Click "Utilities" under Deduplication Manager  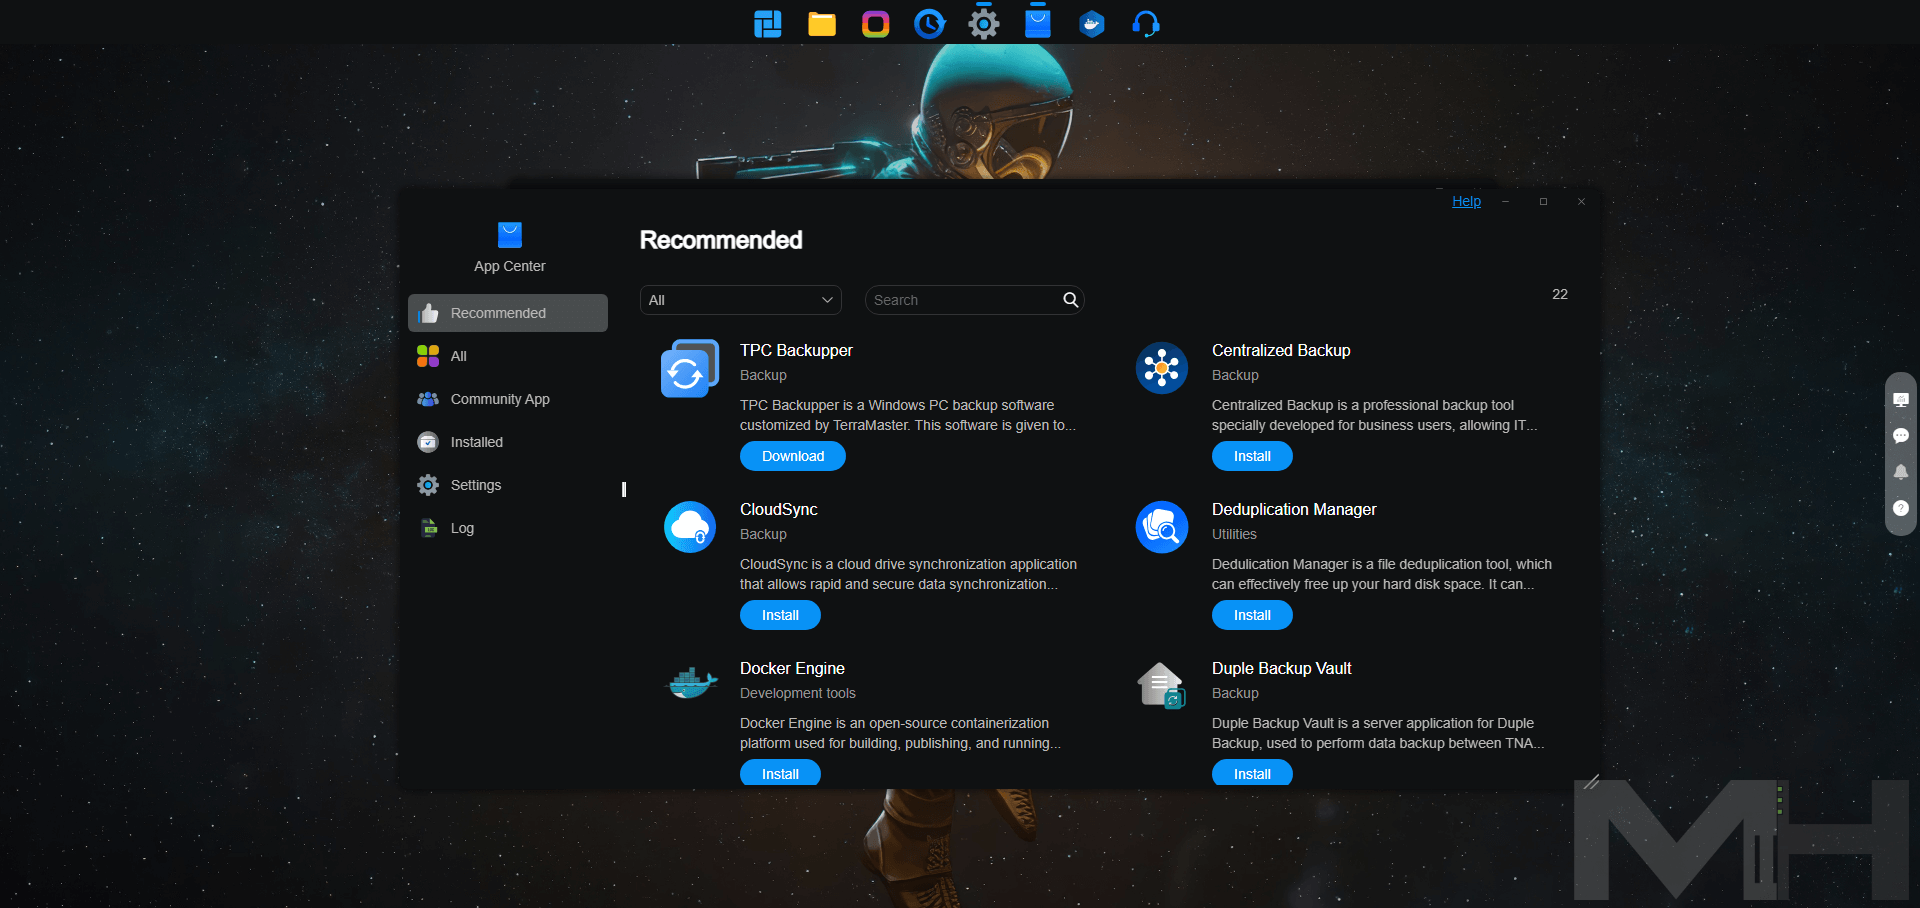coord(1234,534)
